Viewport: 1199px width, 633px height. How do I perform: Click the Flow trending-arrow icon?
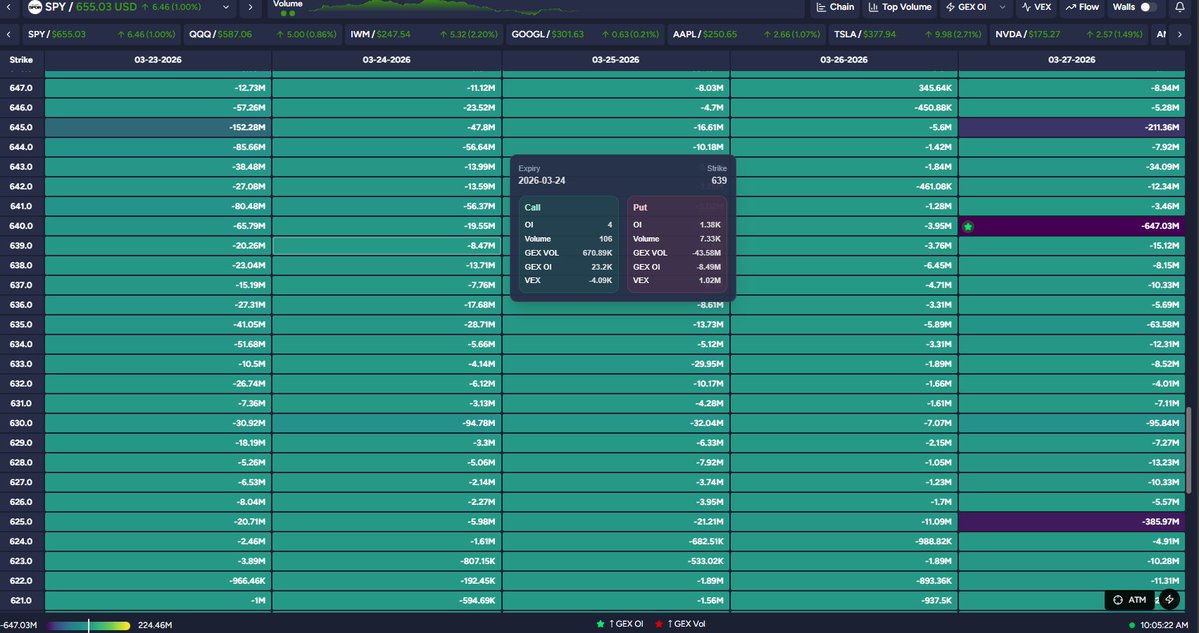coord(1070,8)
